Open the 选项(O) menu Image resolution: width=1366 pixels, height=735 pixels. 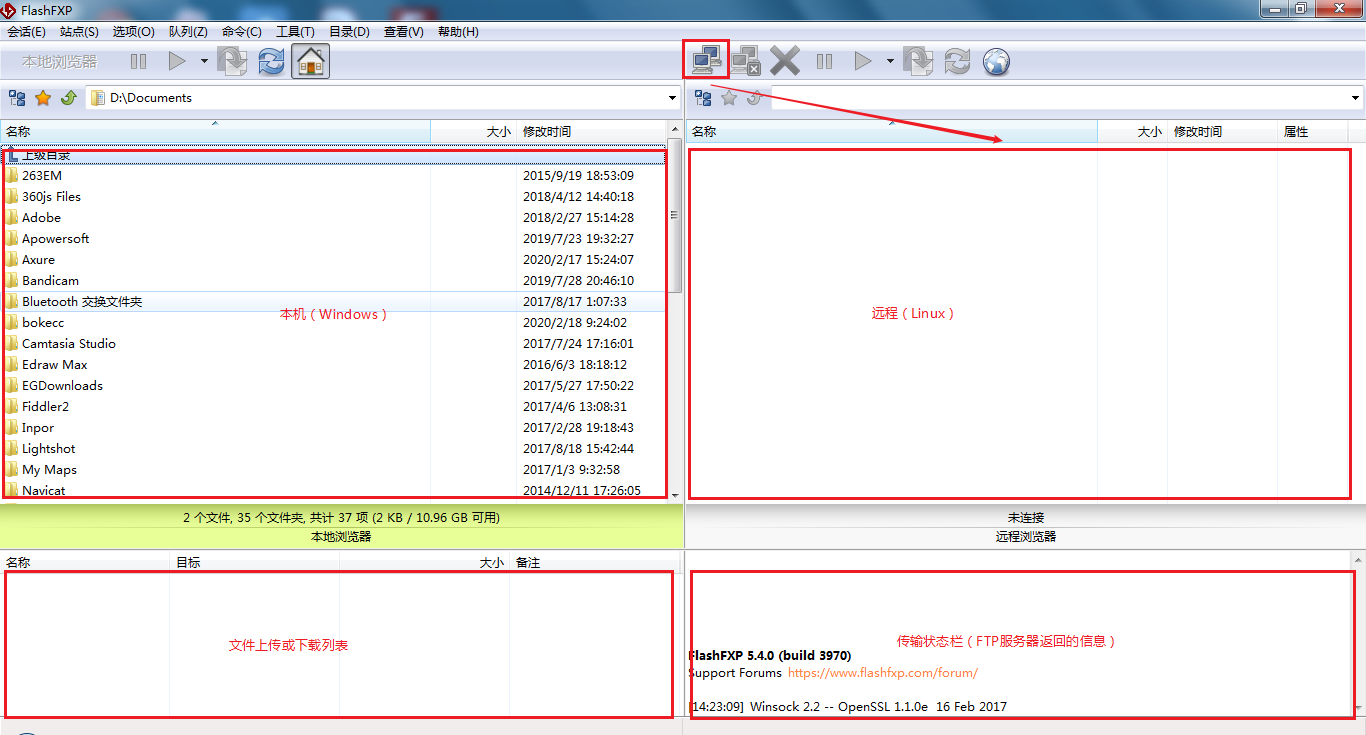pos(133,32)
